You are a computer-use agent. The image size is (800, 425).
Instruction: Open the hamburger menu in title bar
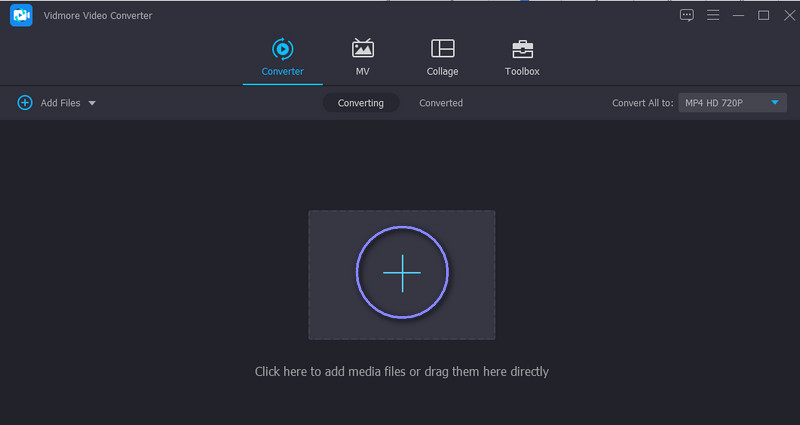pyautogui.click(x=713, y=15)
